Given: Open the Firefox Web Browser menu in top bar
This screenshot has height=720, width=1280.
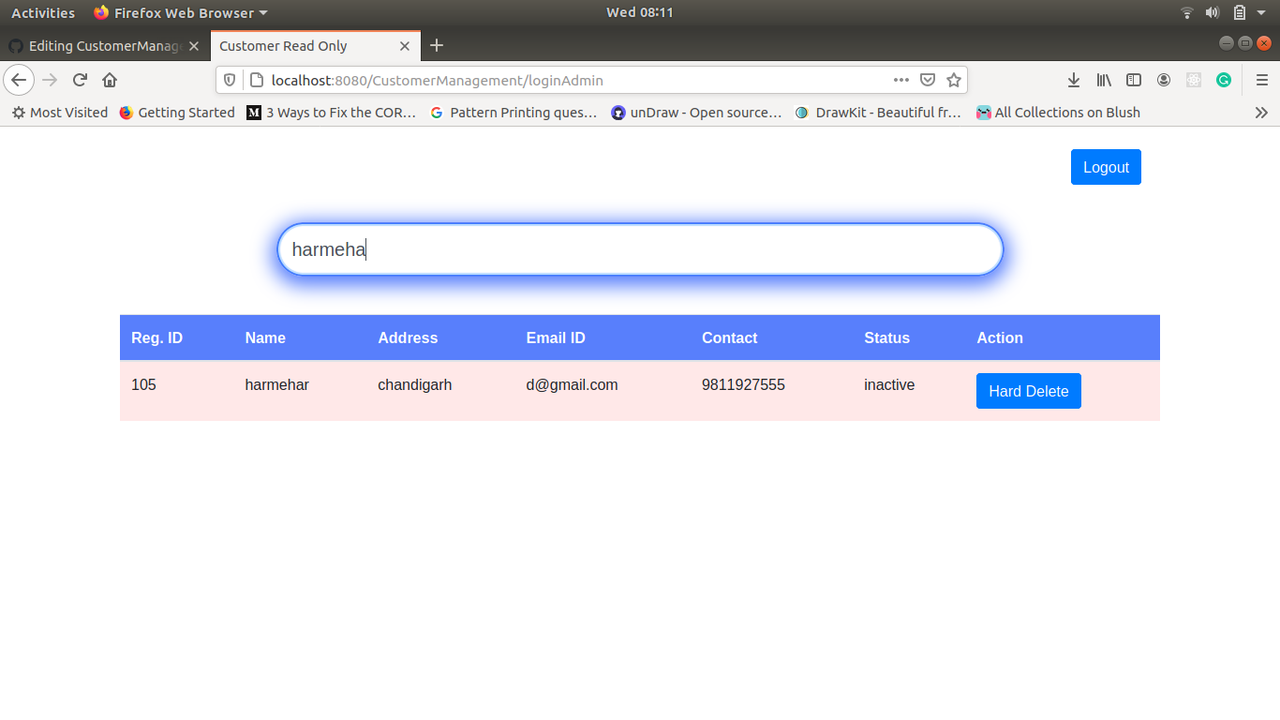Looking at the screenshot, I should 180,12.
